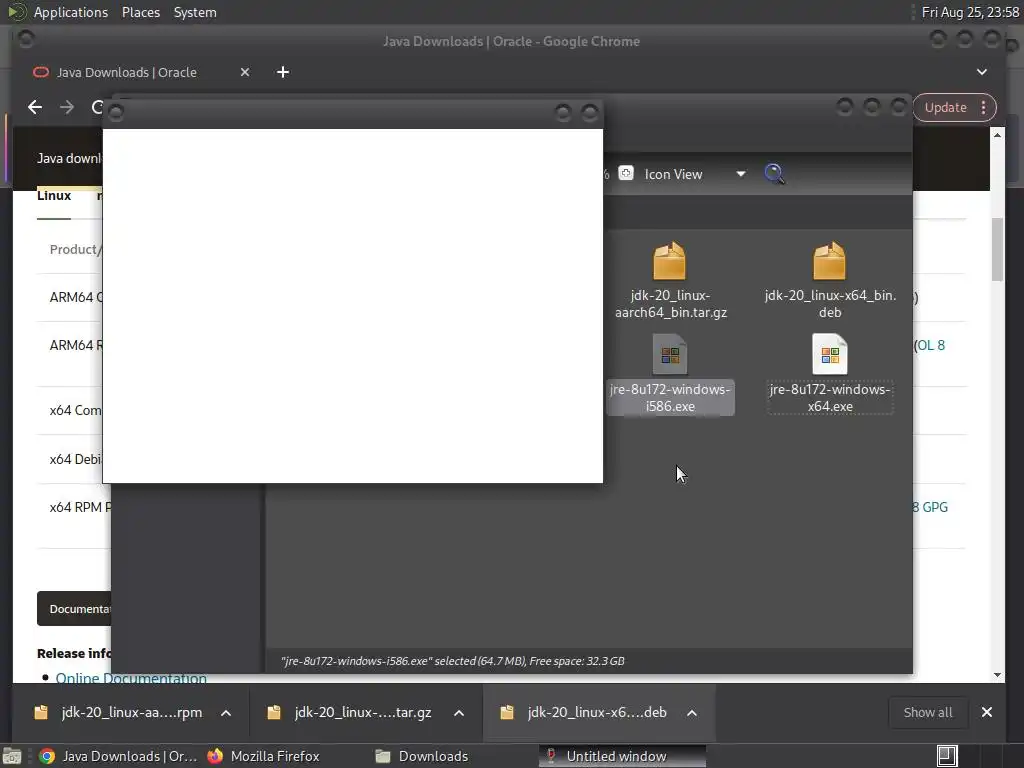Click the MATE logo icon in top panel
Screen dimensions: 1024x768
point(16,12)
